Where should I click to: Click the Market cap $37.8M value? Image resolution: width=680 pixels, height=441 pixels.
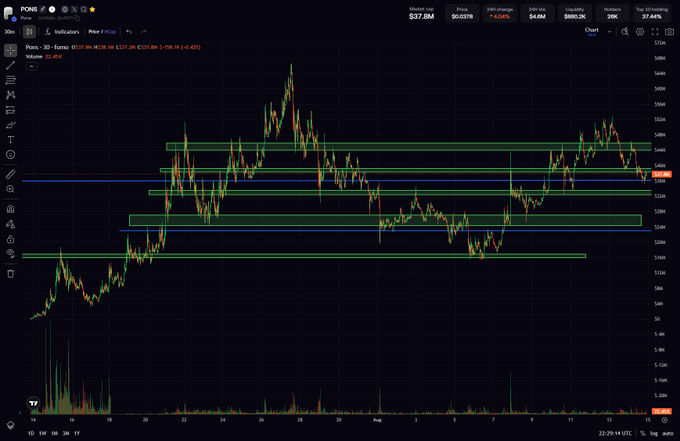coord(422,16)
